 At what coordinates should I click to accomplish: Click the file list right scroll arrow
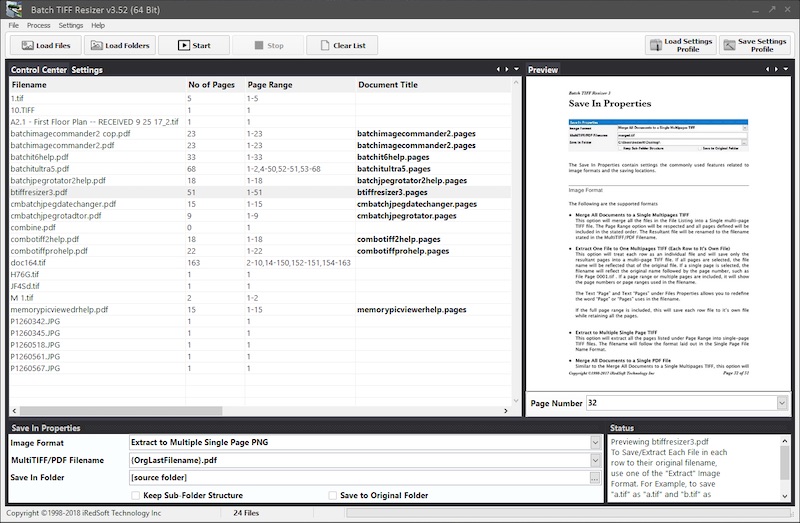pos(506,411)
